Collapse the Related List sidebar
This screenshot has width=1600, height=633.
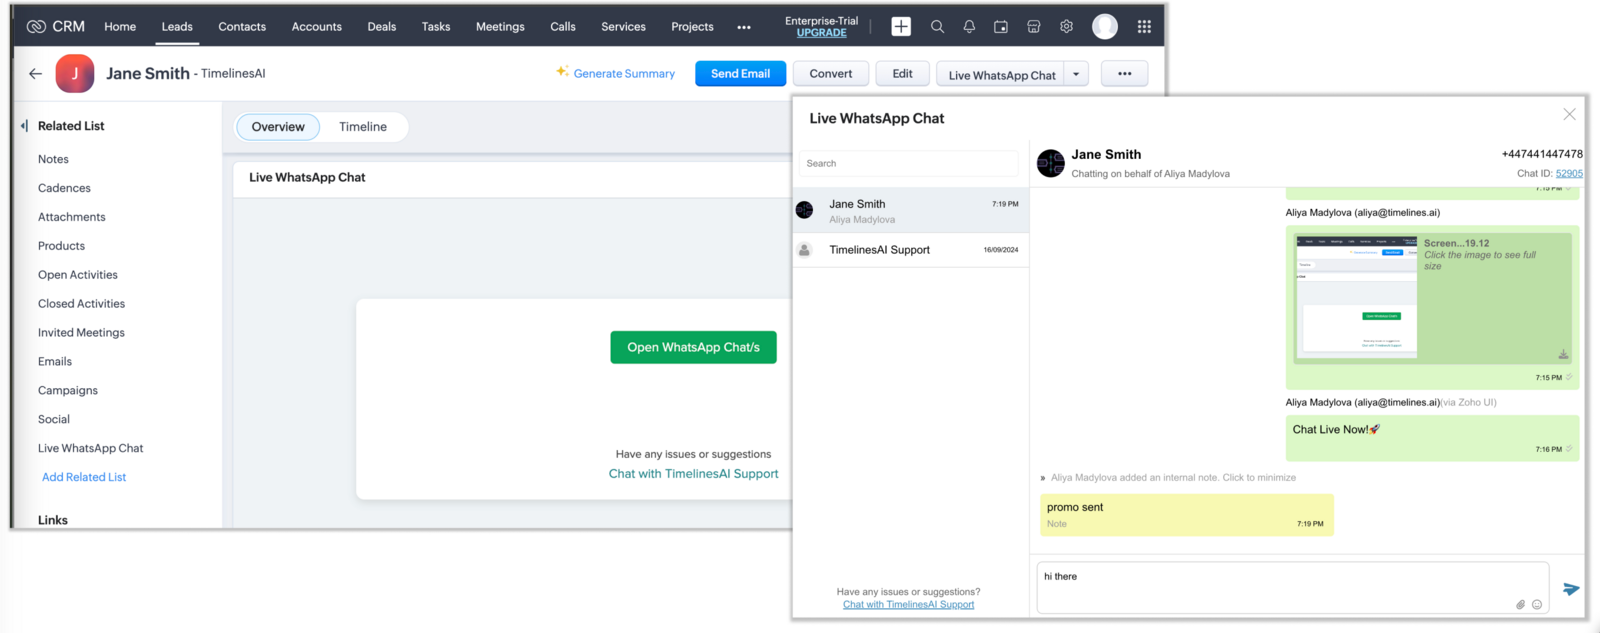tap(24, 126)
